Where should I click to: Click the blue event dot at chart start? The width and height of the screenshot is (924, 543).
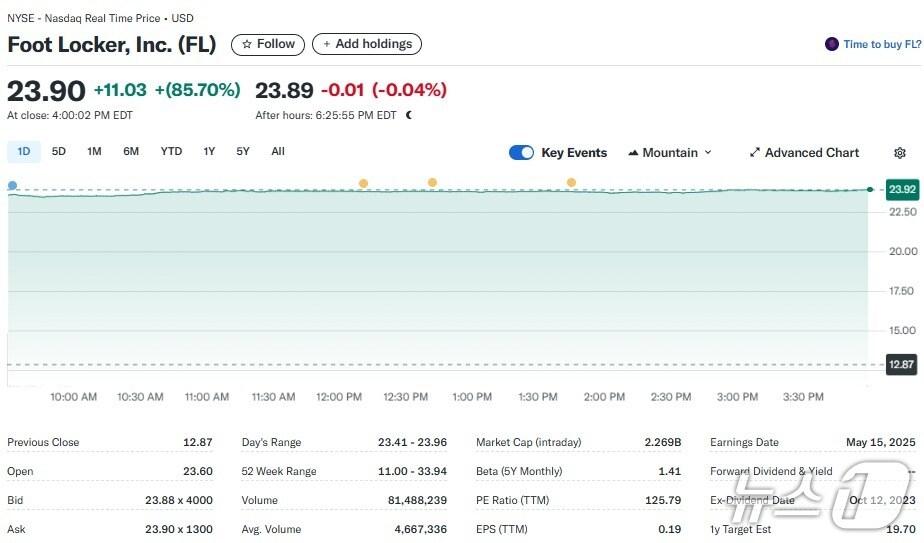click(x=12, y=185)
